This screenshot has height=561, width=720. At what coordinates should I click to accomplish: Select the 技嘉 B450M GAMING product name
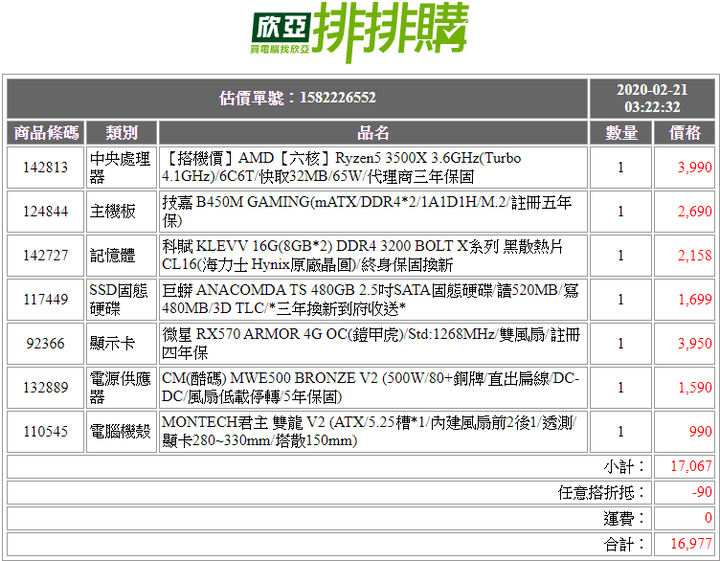[367, 211]
